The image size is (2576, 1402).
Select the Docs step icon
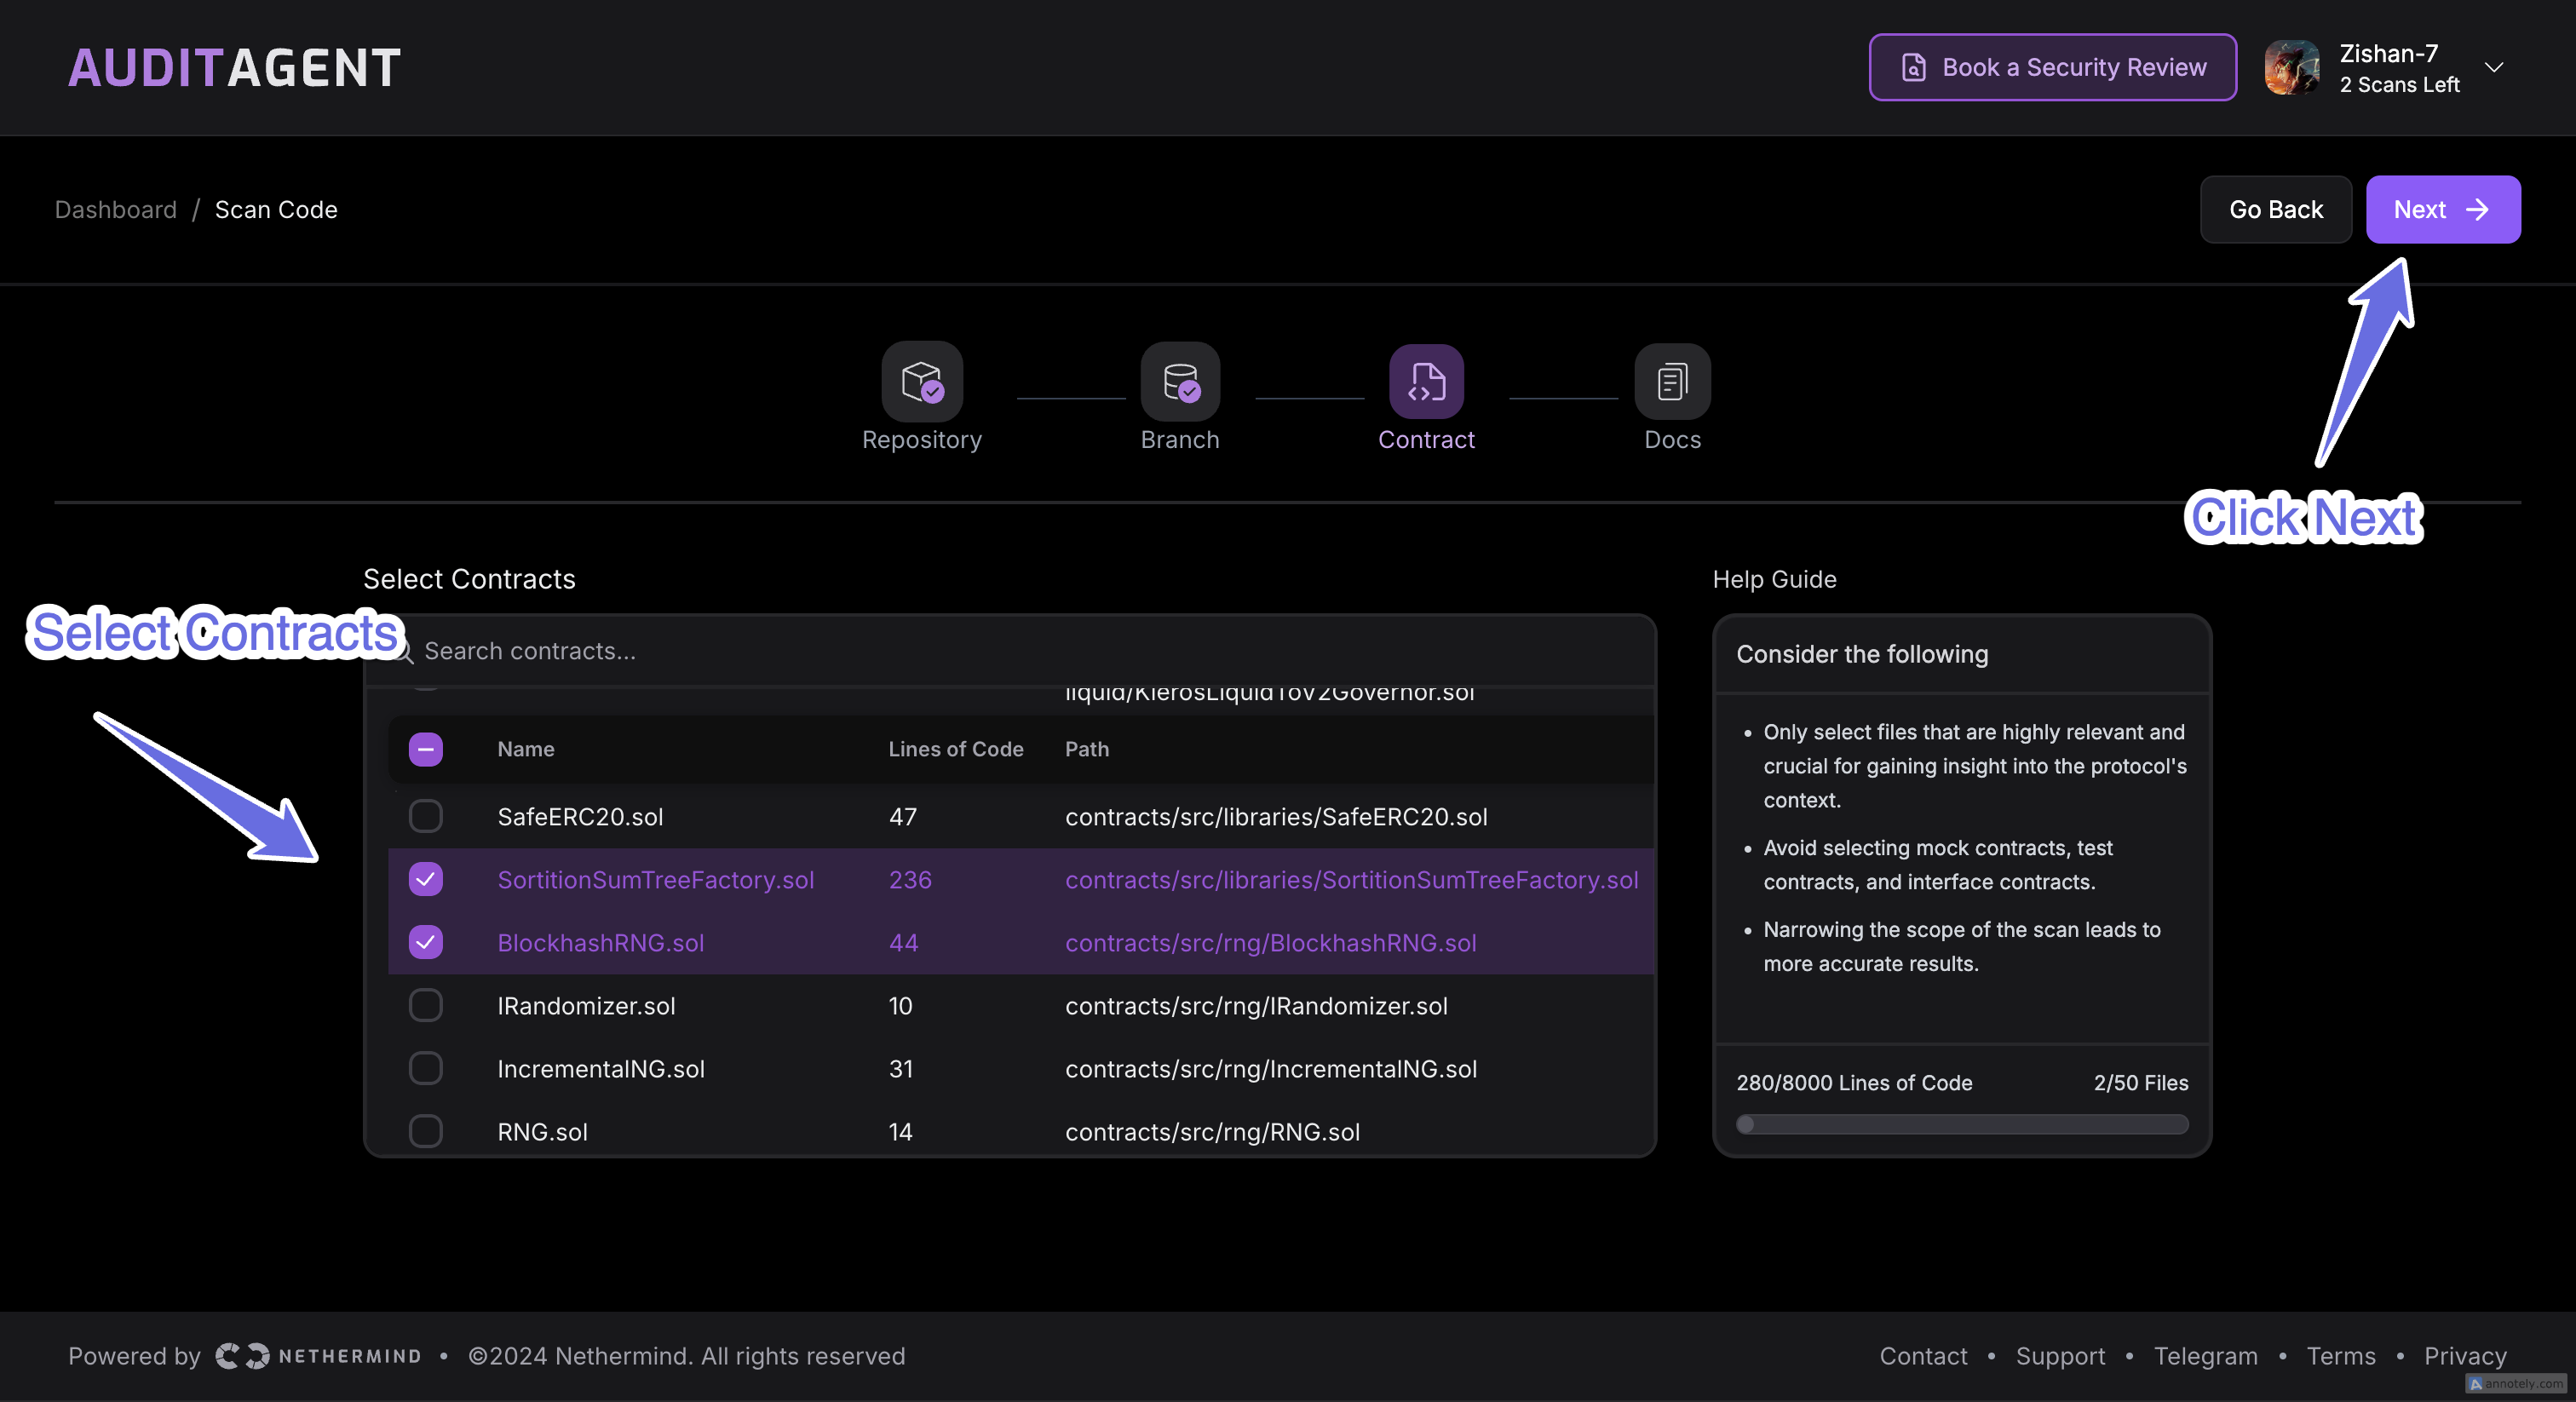(1672, 382)
